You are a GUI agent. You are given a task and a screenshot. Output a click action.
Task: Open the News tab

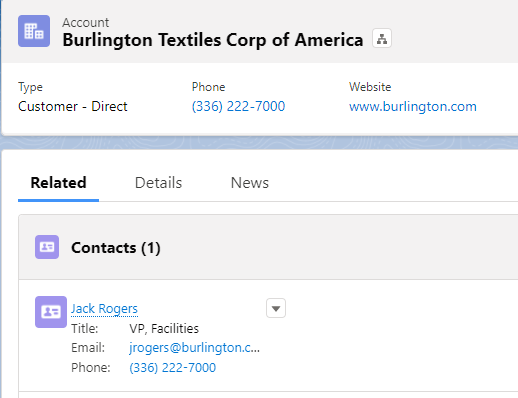click(250, 183)
